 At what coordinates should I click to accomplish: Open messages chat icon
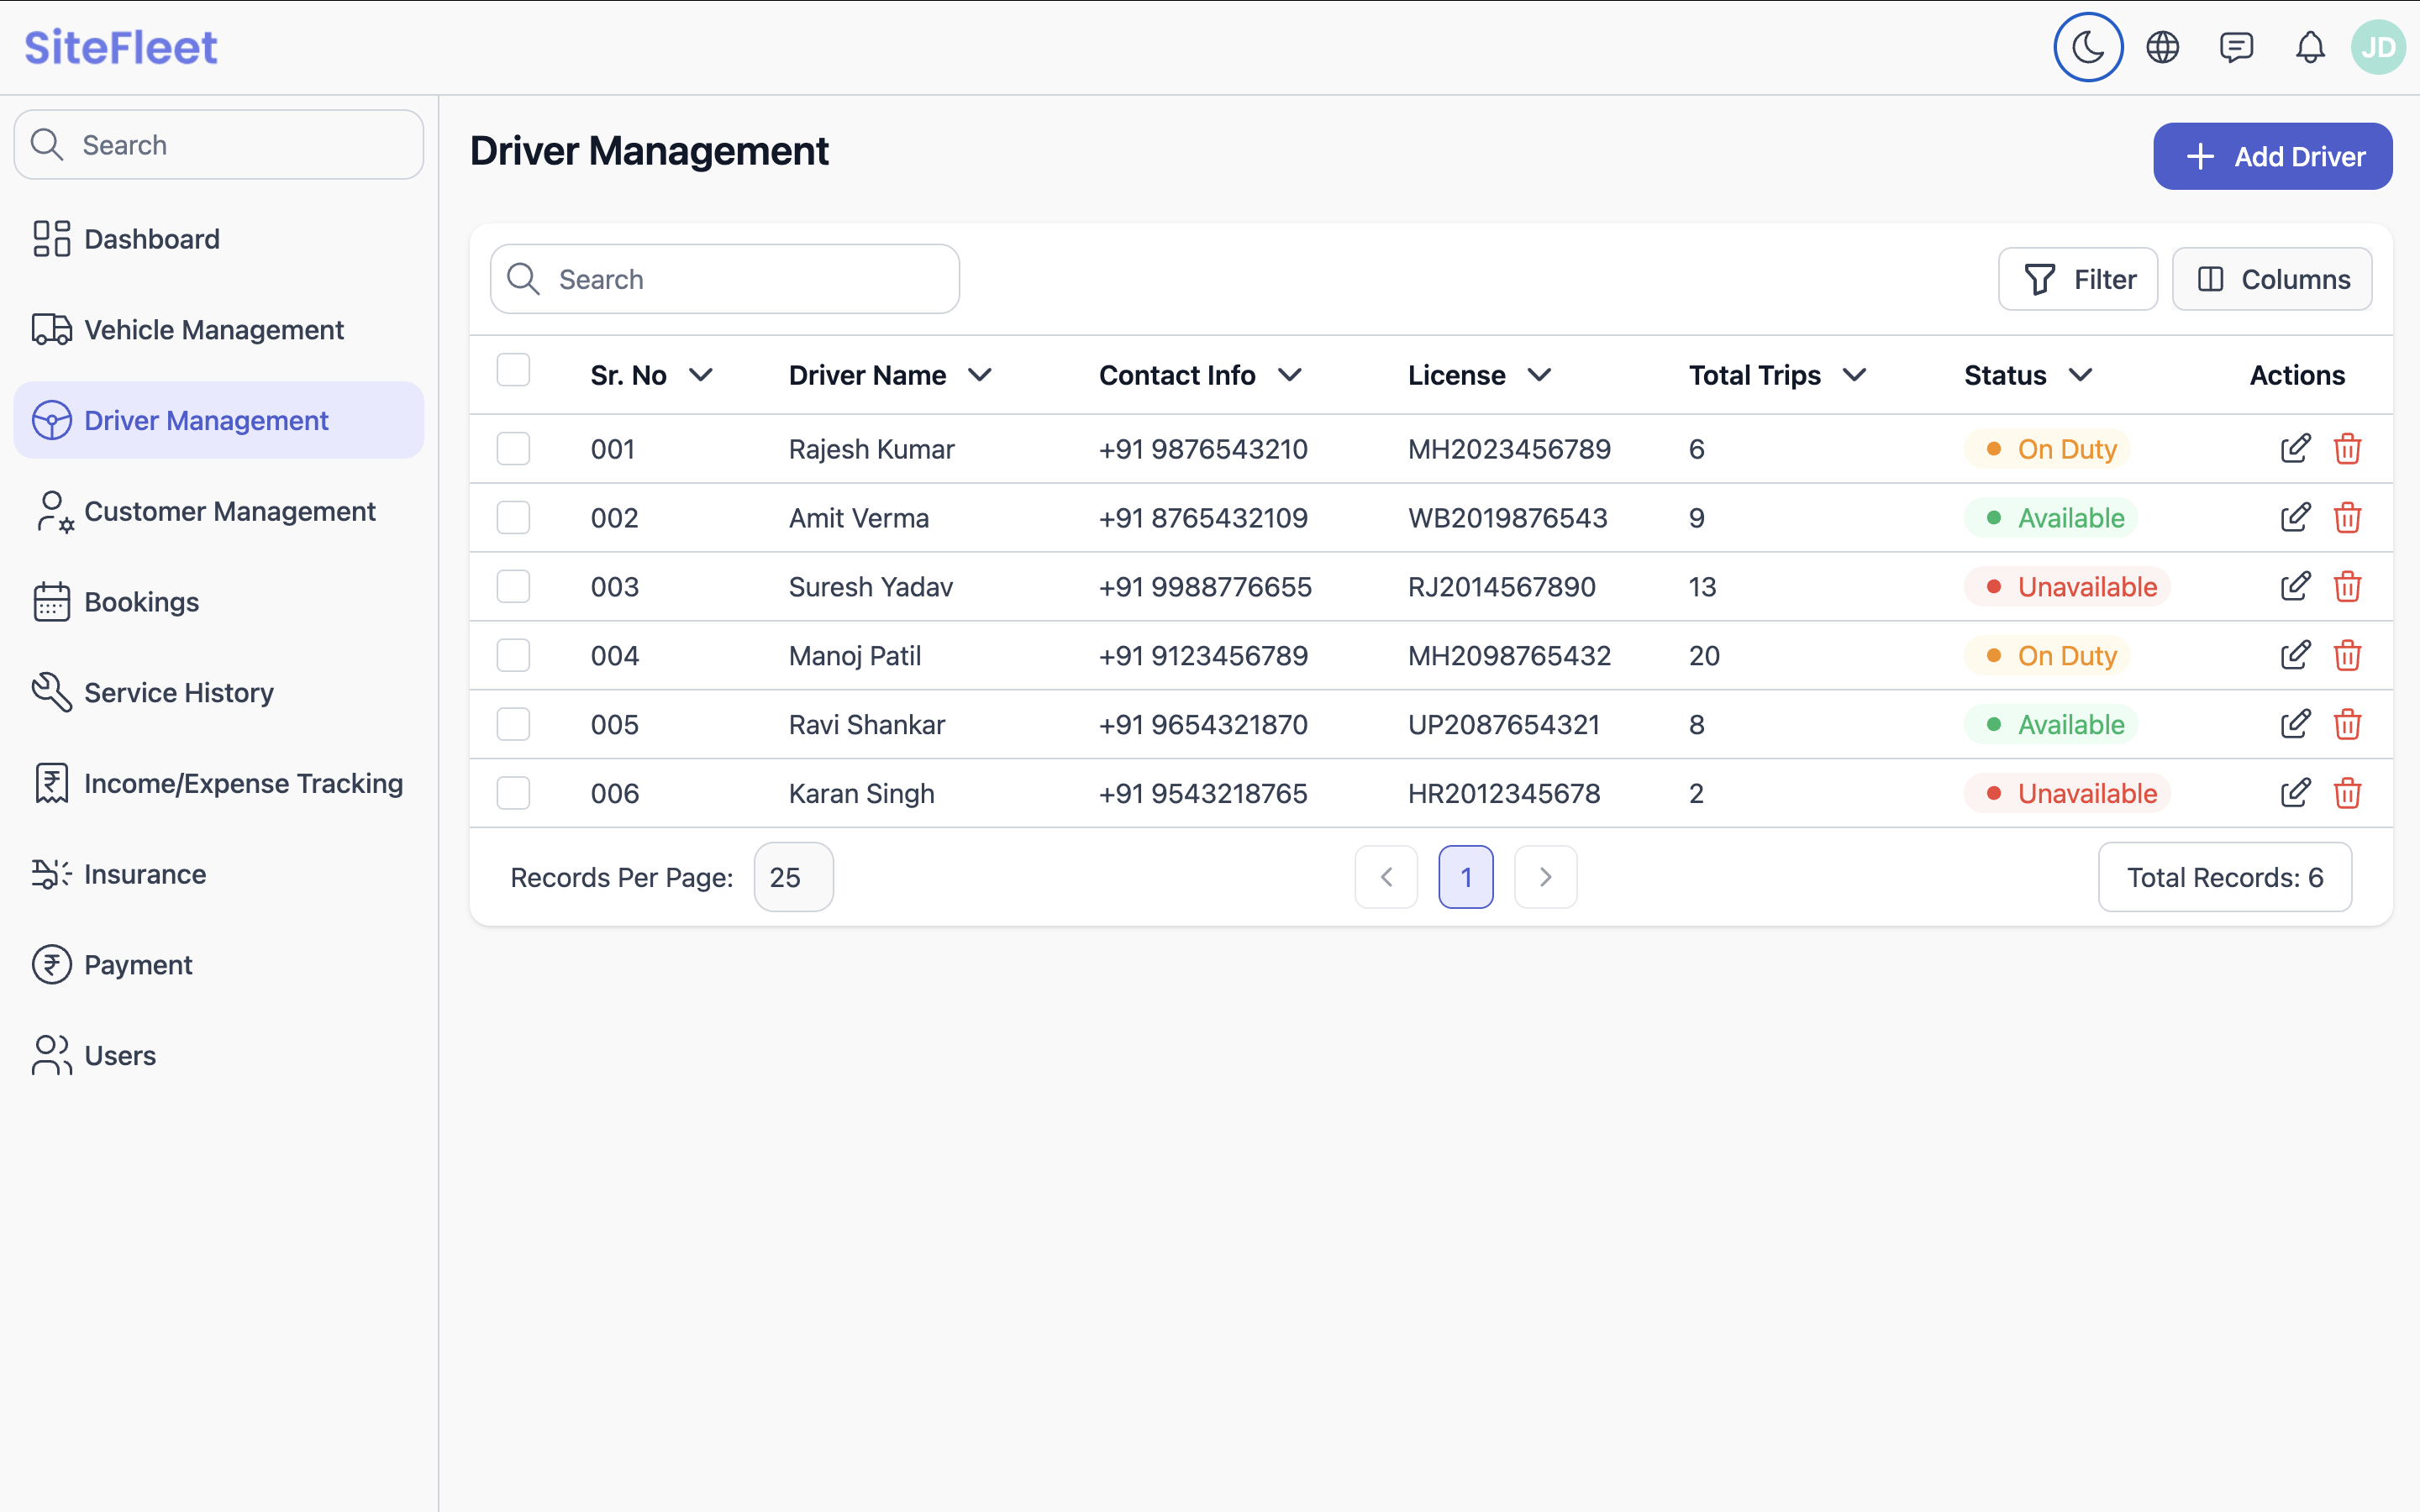click(x=2236, y=47)
